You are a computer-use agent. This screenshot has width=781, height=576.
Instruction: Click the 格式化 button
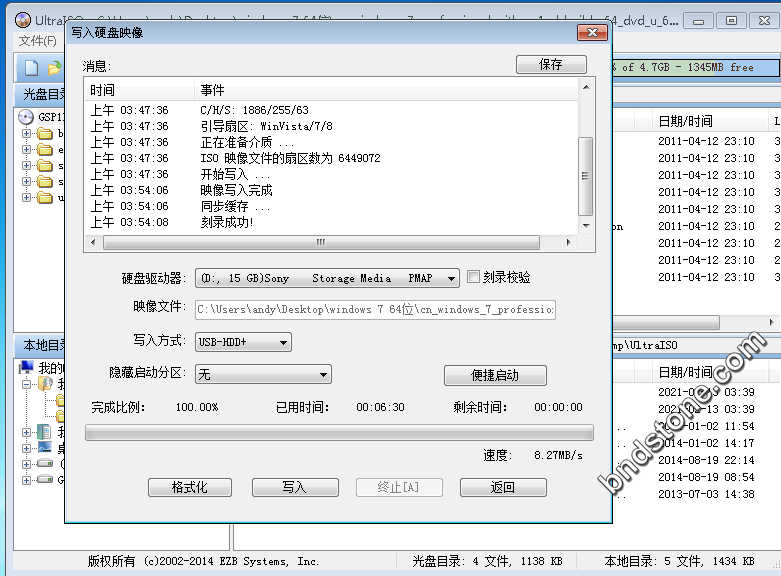click(x=190, y=487)
